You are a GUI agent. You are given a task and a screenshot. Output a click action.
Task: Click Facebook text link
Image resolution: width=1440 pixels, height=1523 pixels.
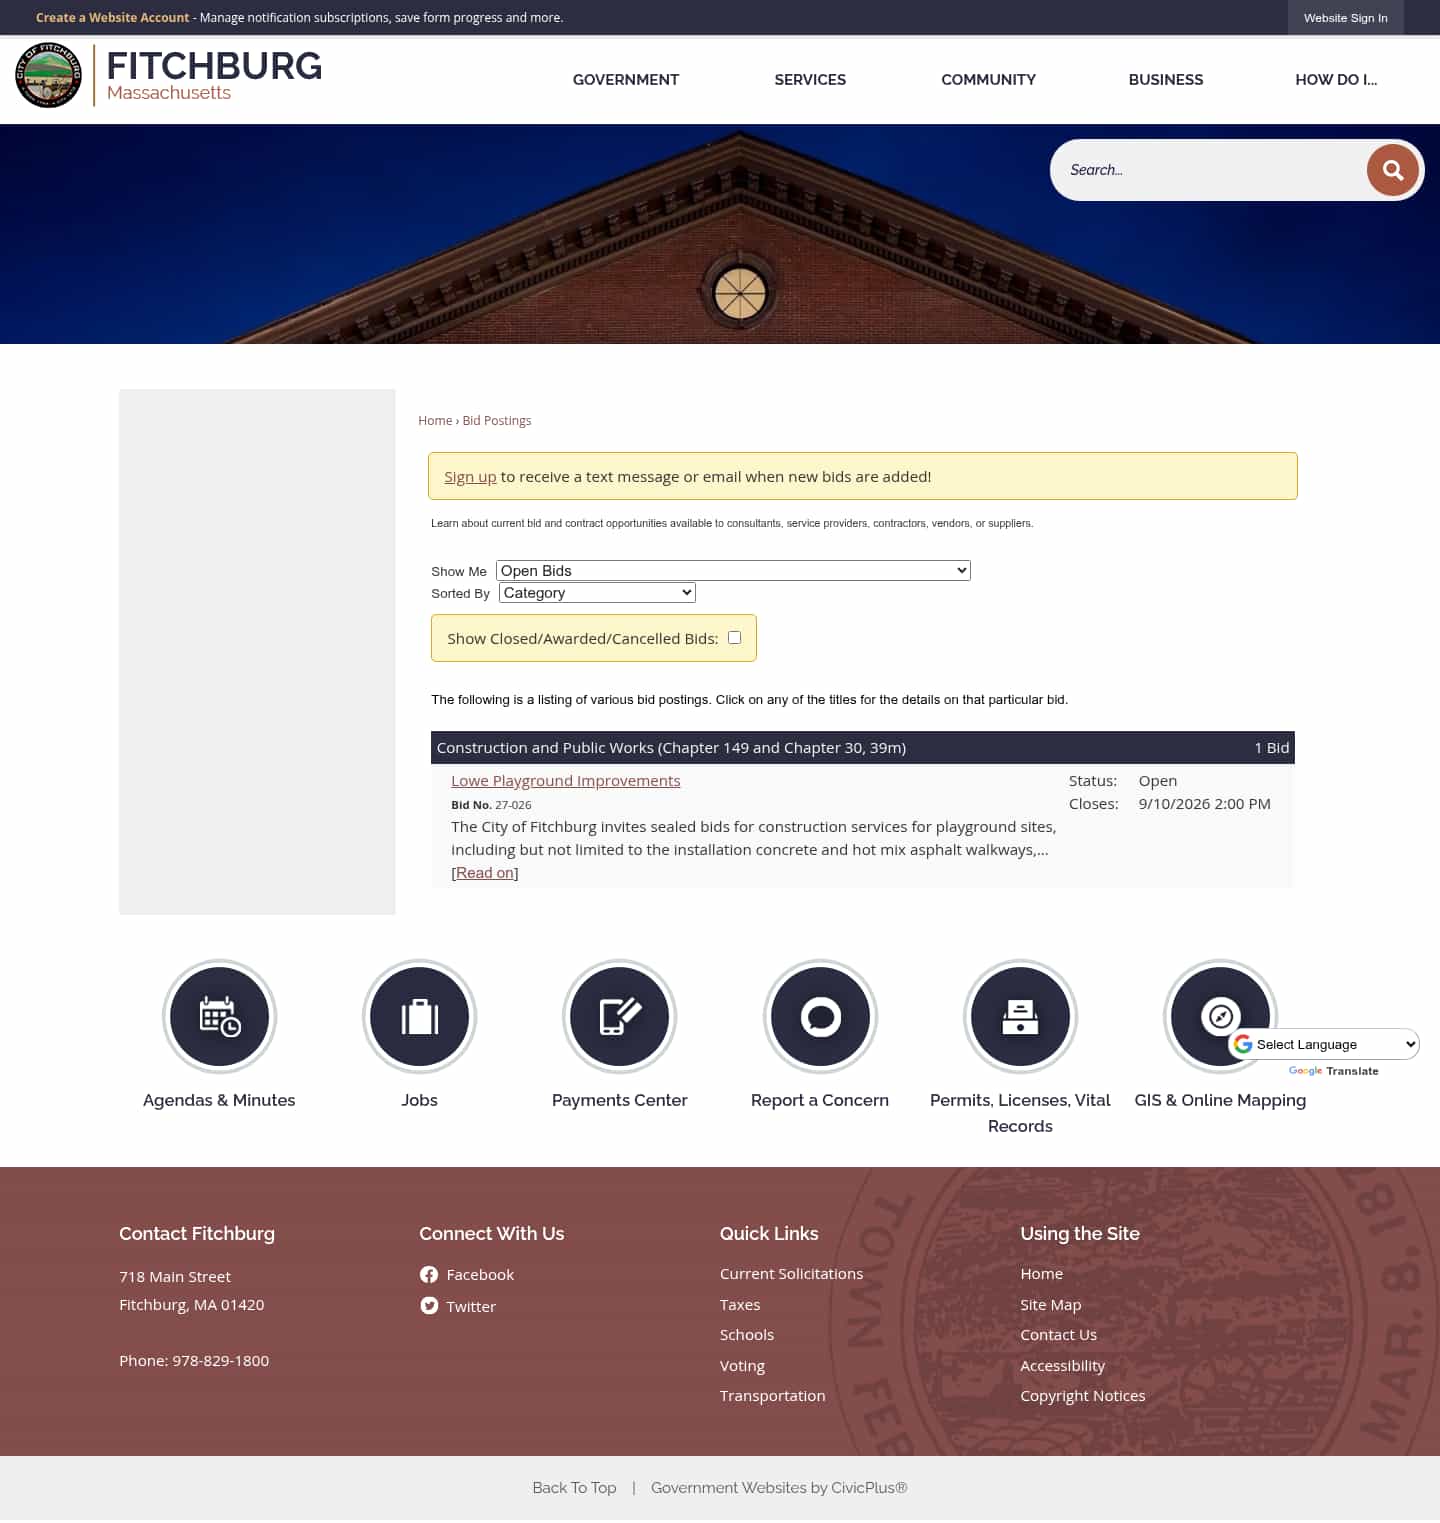[x=480, y=1275]
